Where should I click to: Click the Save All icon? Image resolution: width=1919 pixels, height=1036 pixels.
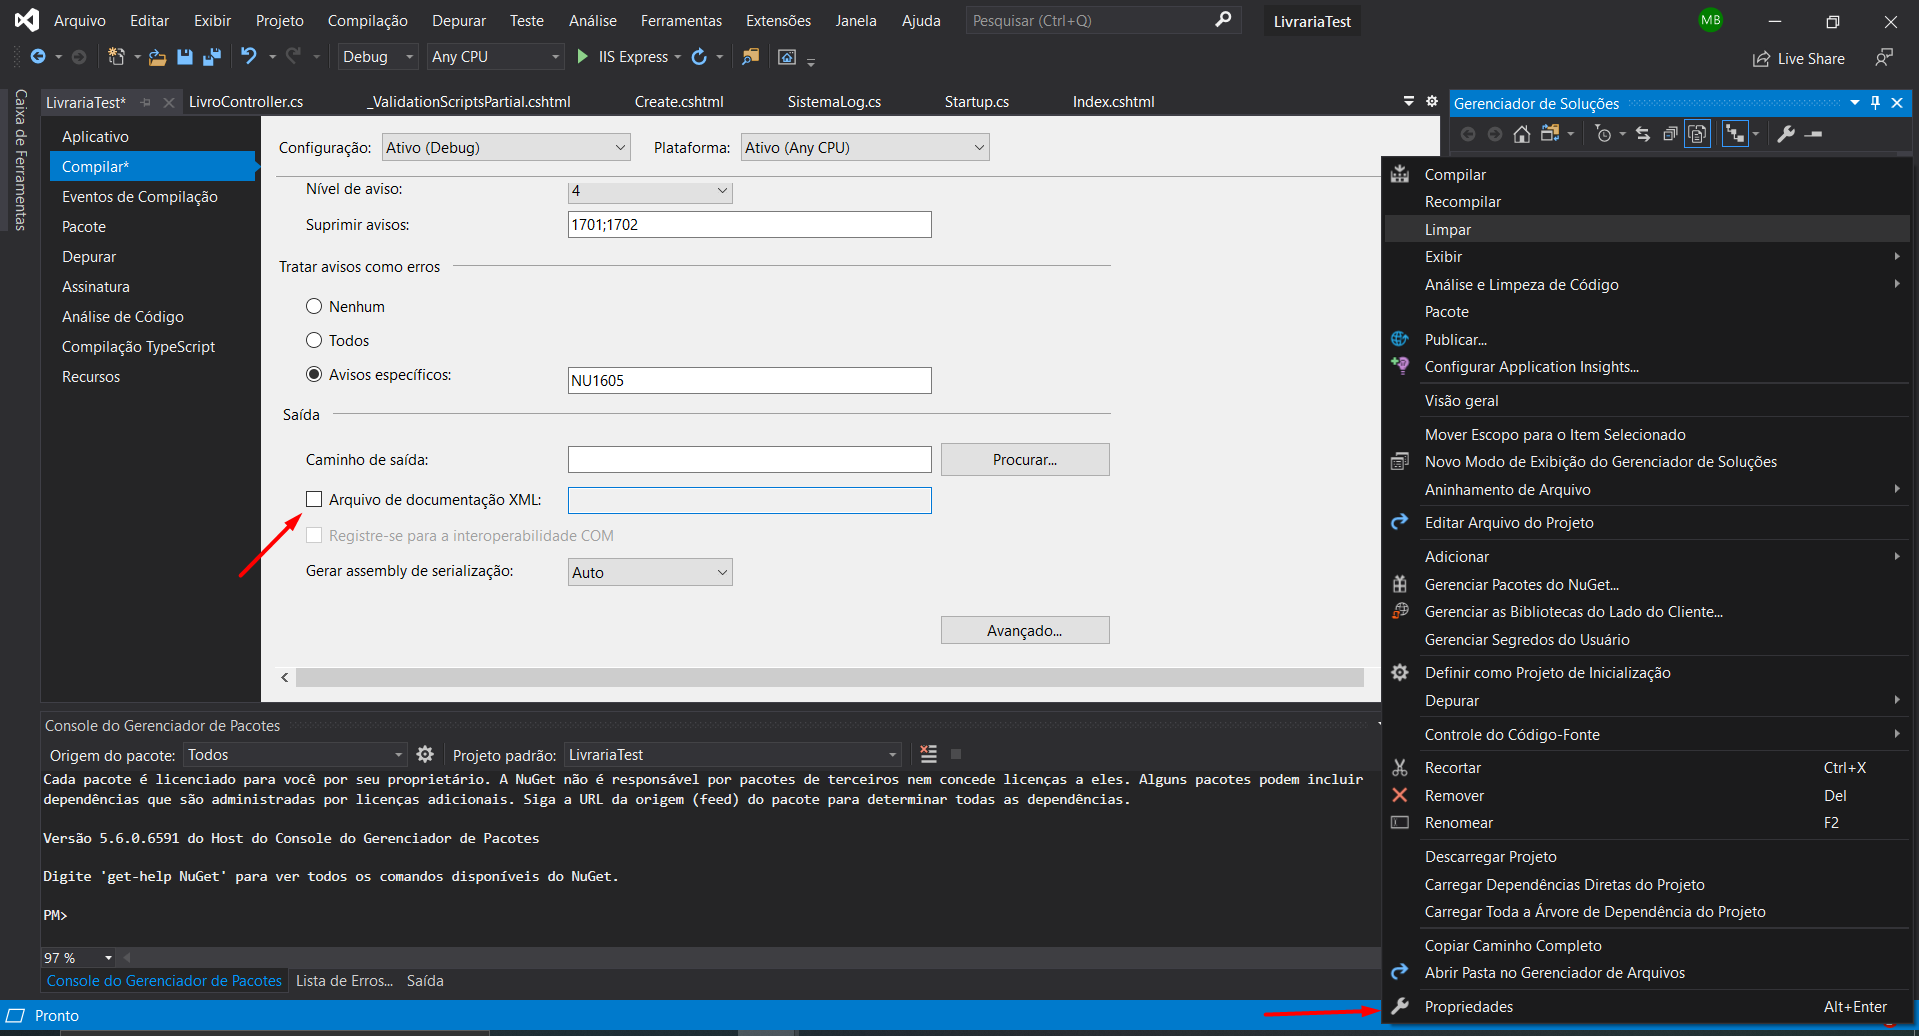(212, 57)
